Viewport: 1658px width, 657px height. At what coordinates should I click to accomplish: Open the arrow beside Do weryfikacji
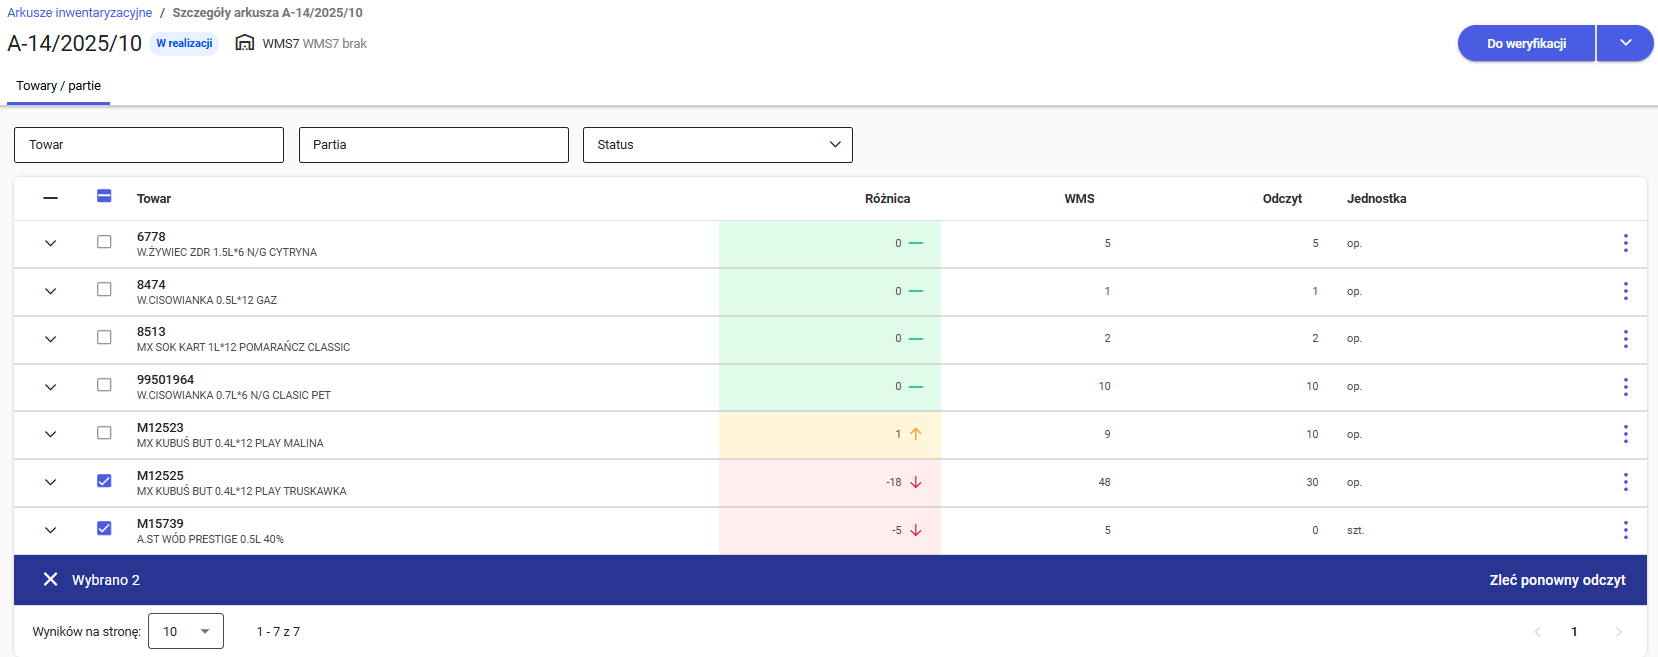1625,43
